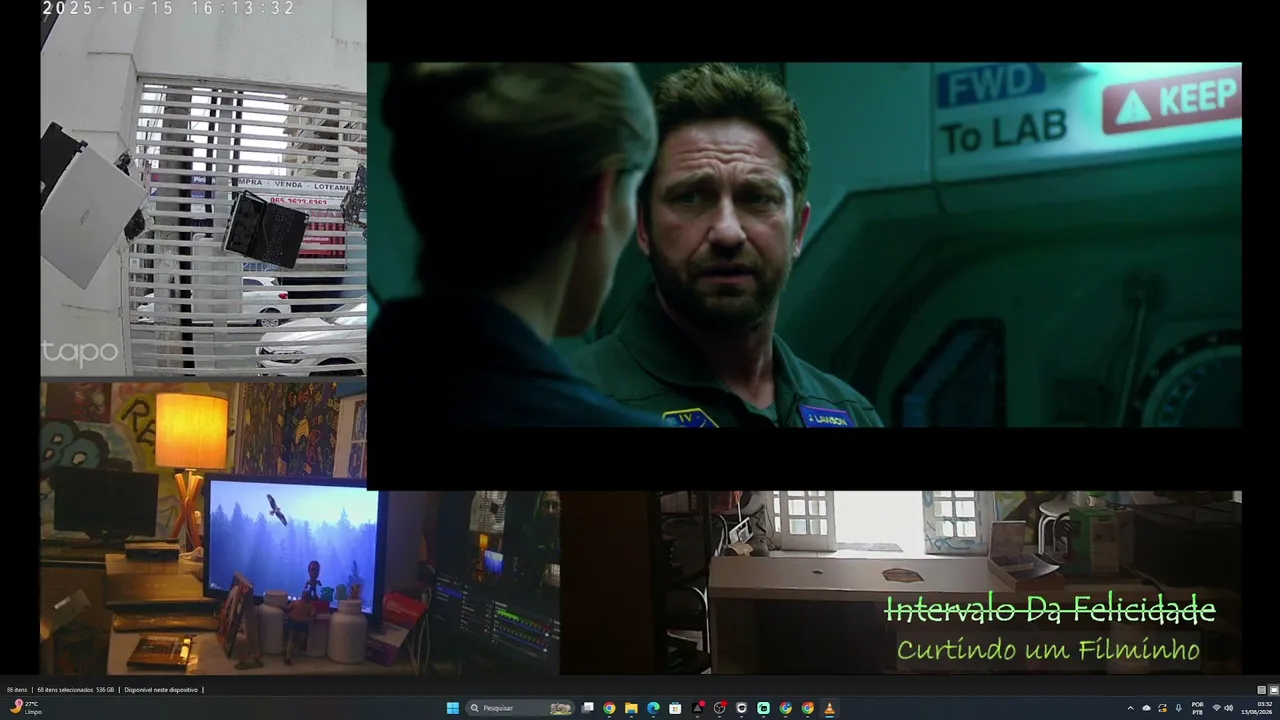
Task: Open Microsoft Store from the taskbar
Action: coord(675,708)
